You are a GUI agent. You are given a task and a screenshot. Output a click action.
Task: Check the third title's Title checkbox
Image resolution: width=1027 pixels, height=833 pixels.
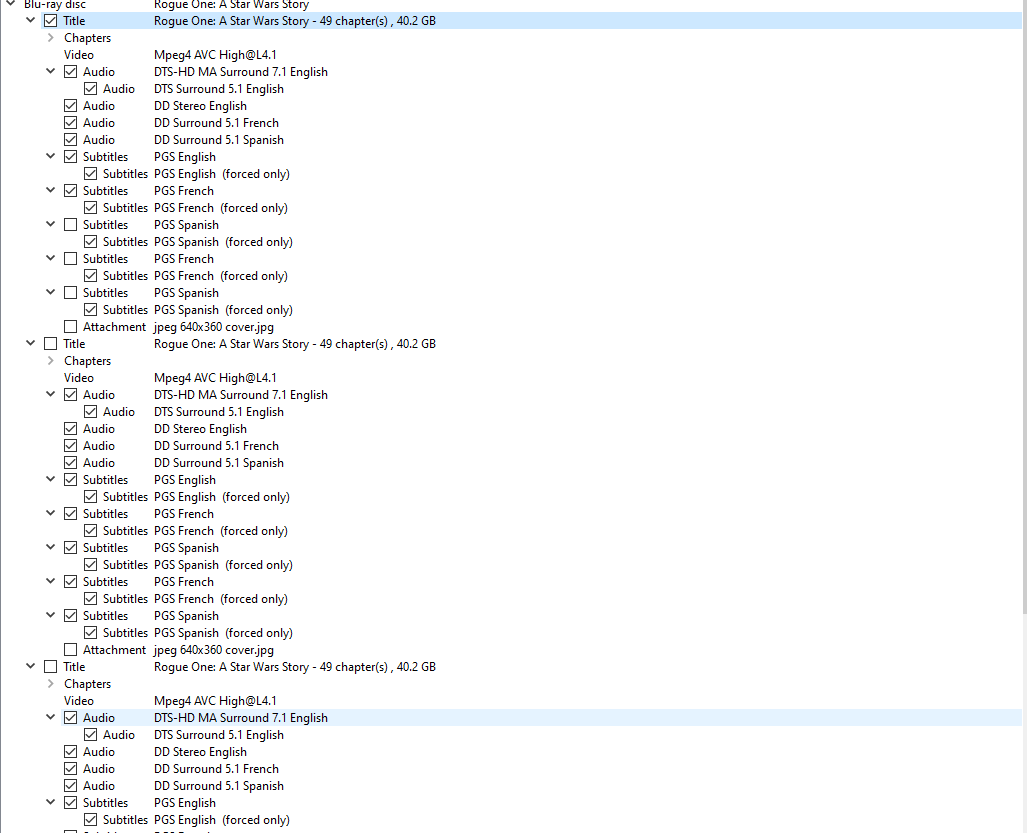(50, 667)
